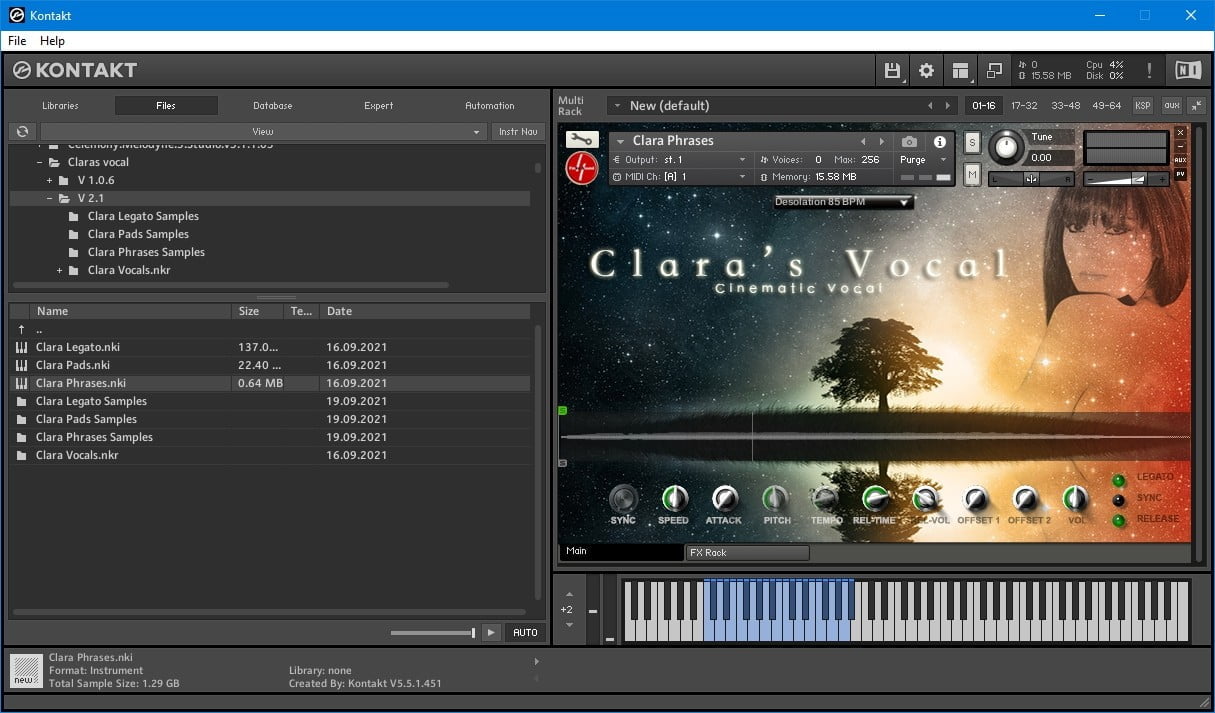Click the exclamation panic button
This screenshot has width=1215, height=713.
1149,70
